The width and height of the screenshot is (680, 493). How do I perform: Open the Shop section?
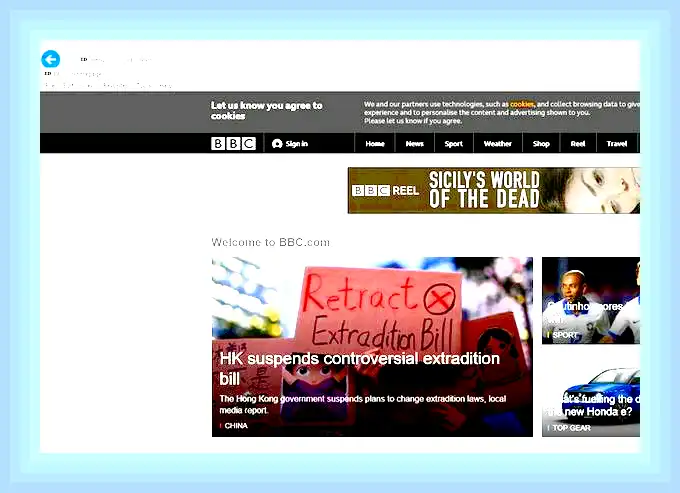click(541, 144)
